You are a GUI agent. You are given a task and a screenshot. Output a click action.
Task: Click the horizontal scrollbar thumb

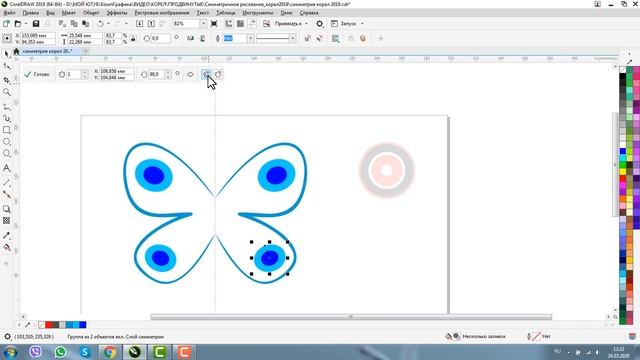(351, 317)
